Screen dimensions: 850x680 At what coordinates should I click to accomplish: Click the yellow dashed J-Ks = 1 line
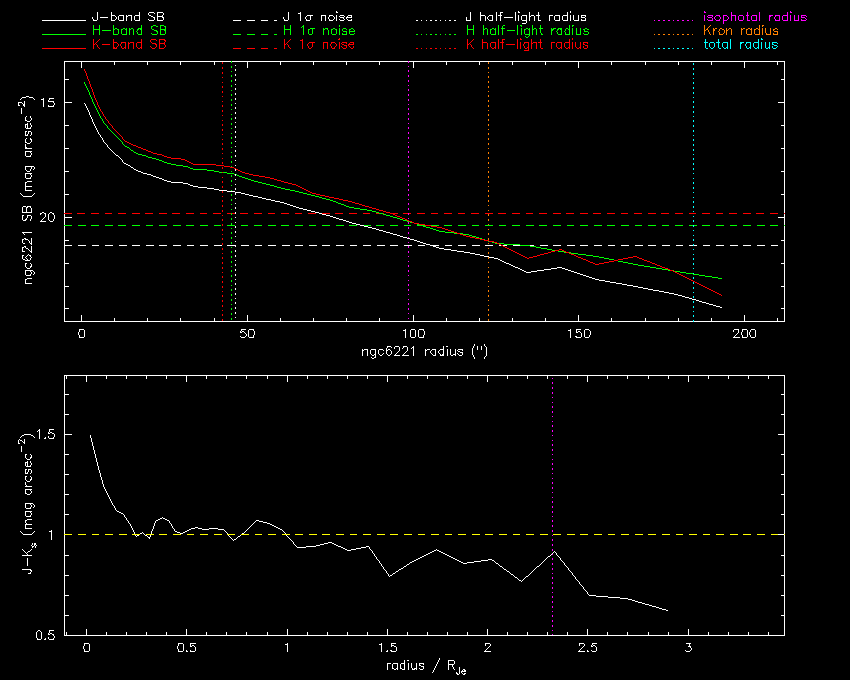424,535
